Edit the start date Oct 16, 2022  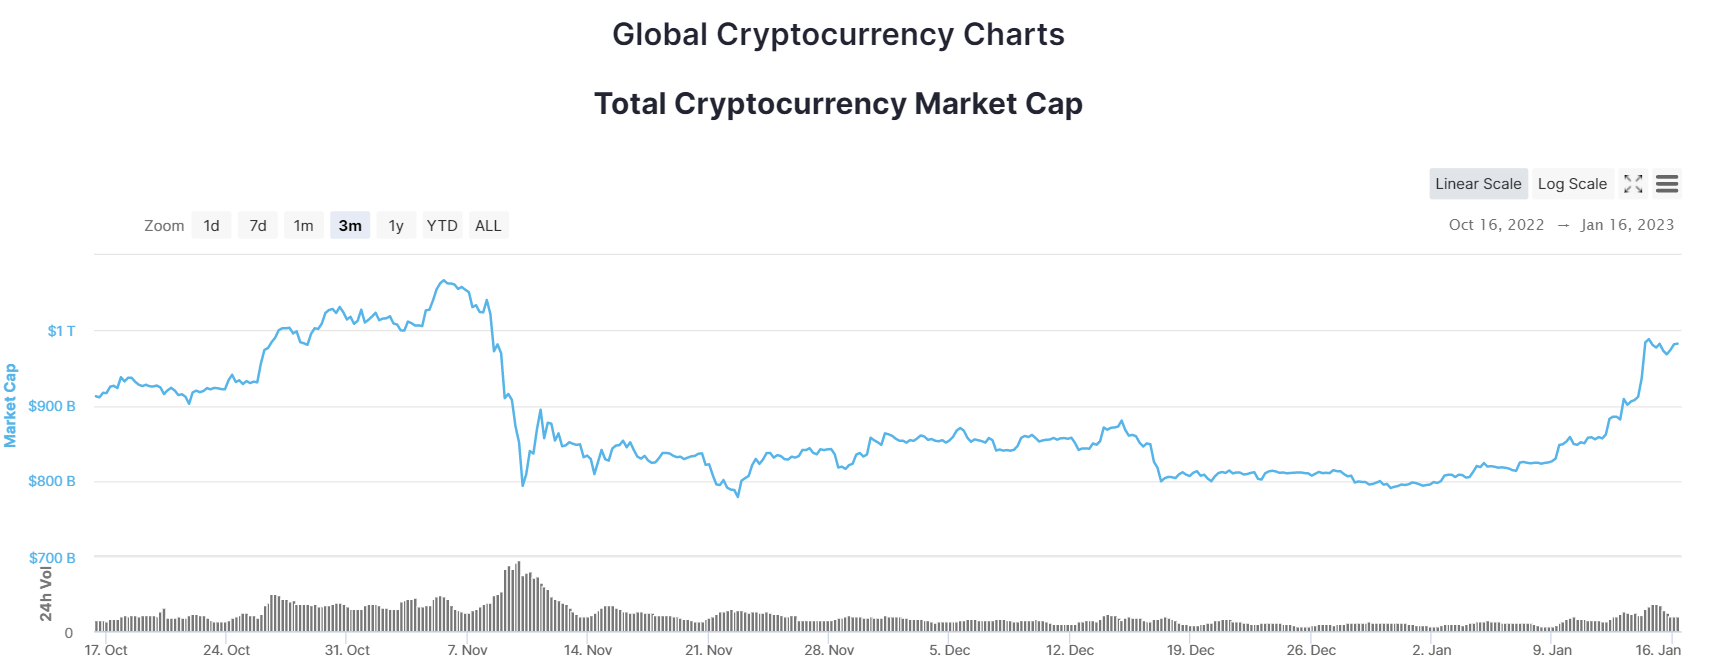click(1496, 225)
